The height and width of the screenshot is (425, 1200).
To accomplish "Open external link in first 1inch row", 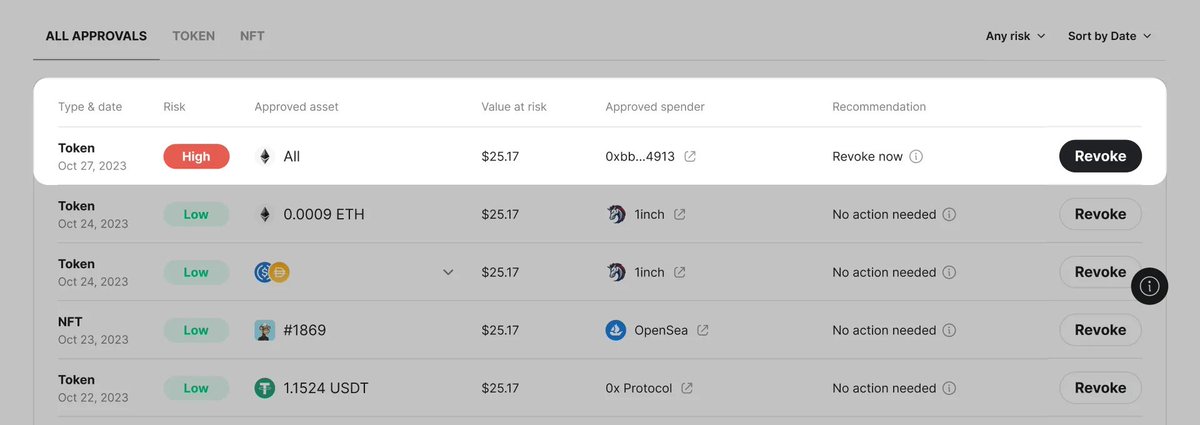I will (x=680, y=214).
